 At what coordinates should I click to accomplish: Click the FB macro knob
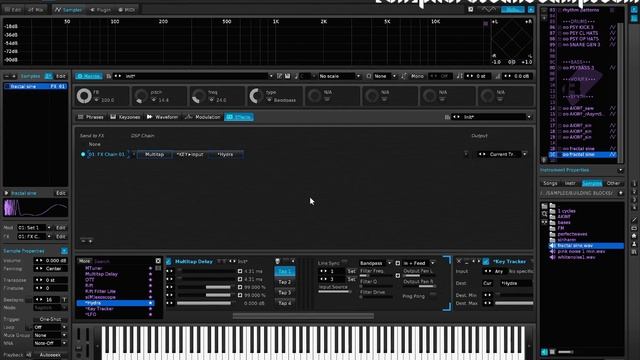coord(84,96)
